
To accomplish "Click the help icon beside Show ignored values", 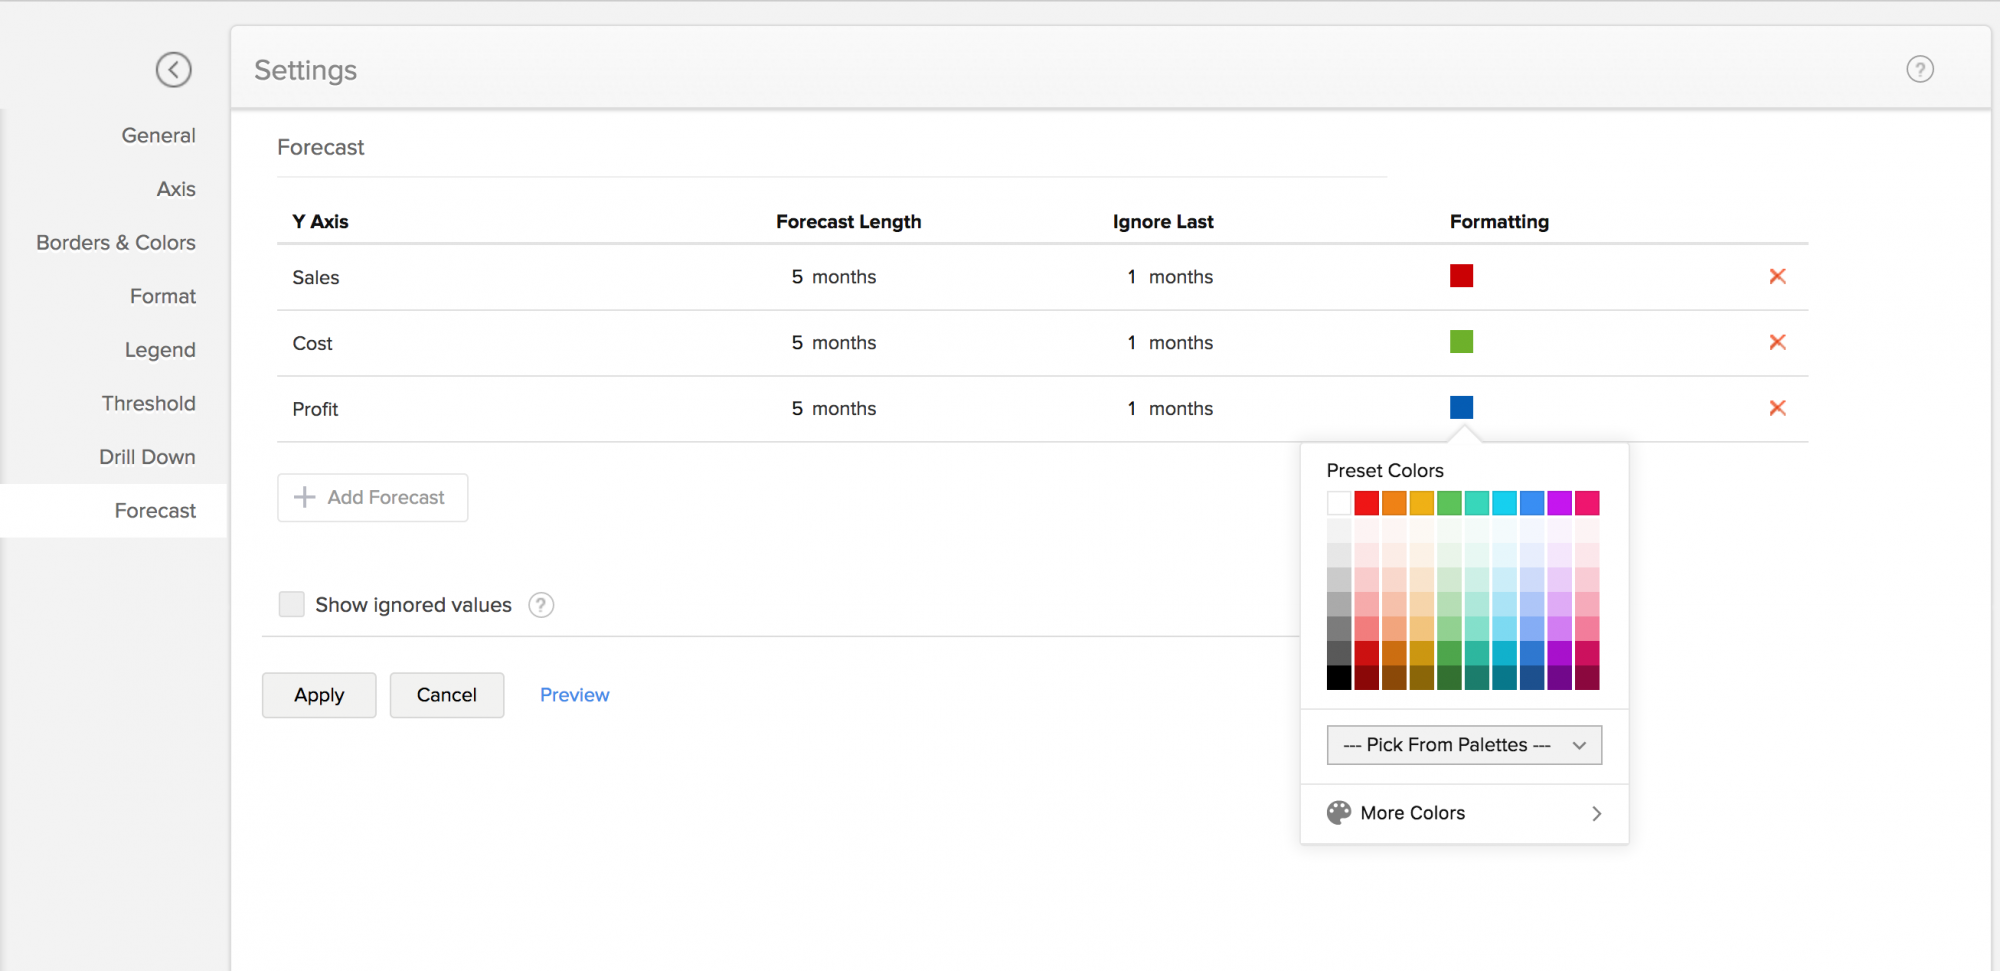I will pos(541,605).
